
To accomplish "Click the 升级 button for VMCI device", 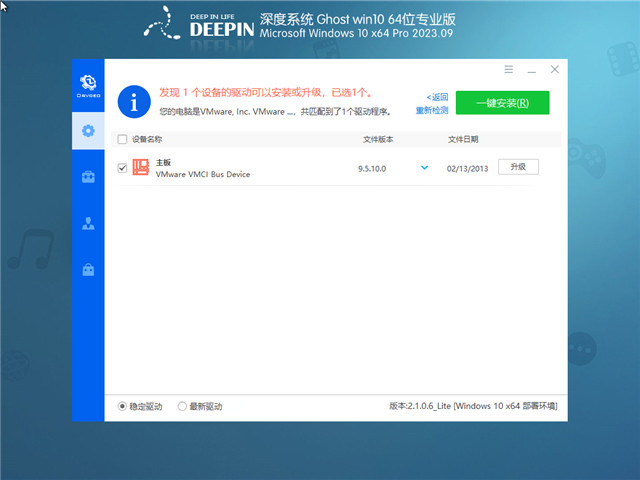I will click(518, 167).
